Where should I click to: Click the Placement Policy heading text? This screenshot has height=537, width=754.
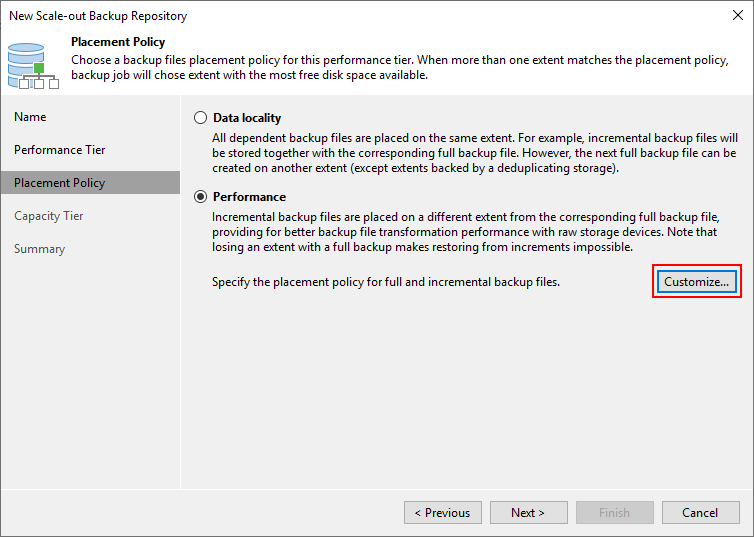tap(118, 42)
